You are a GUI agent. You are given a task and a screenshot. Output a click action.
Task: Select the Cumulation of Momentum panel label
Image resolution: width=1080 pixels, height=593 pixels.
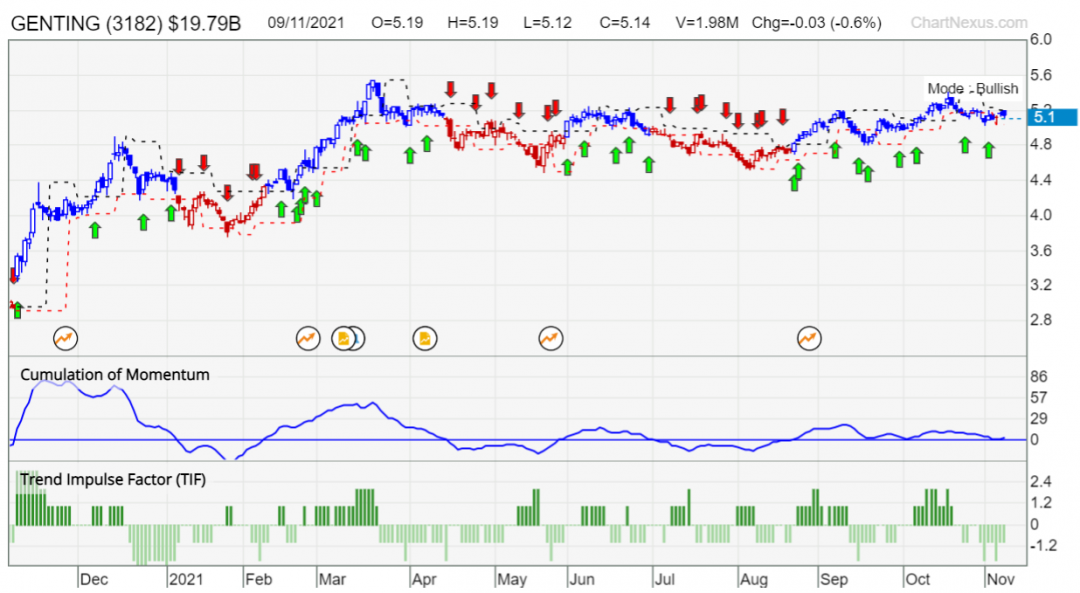(x=115, y=374)
